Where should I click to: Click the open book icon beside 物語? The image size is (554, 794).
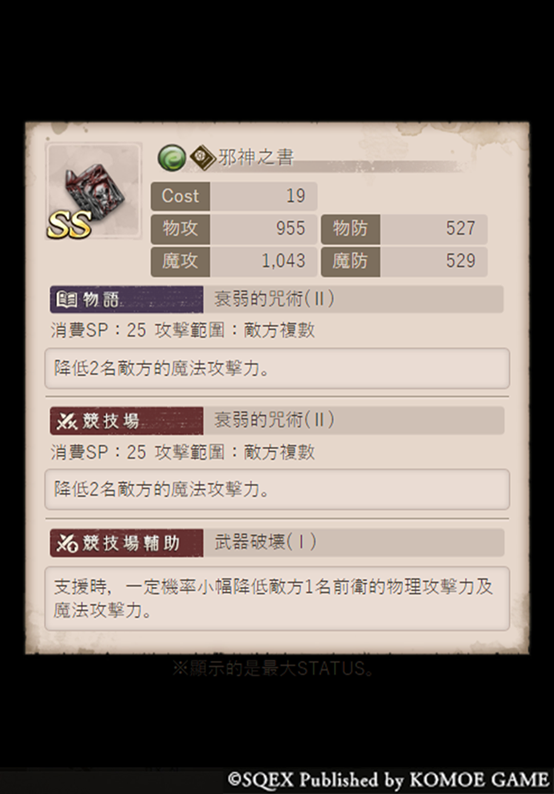(66, 299)
